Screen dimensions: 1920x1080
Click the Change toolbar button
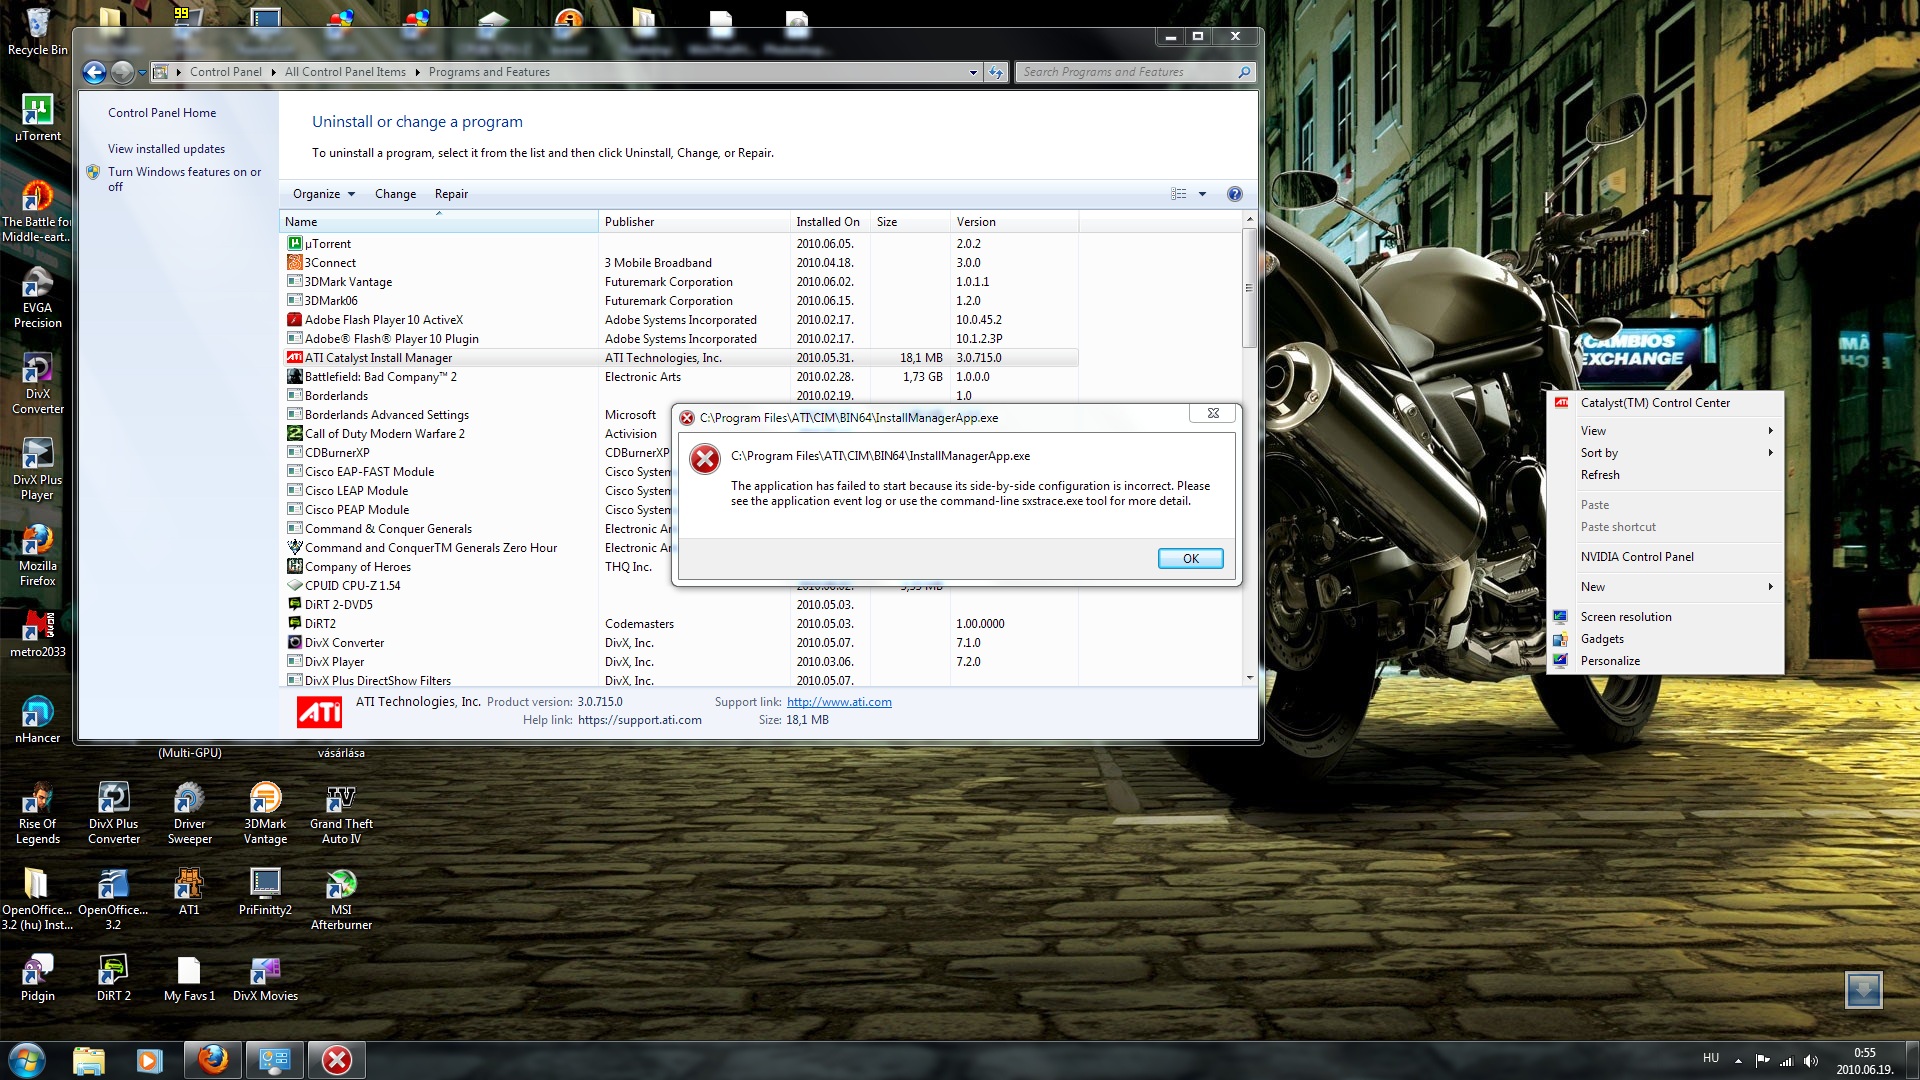click(395, 194)
